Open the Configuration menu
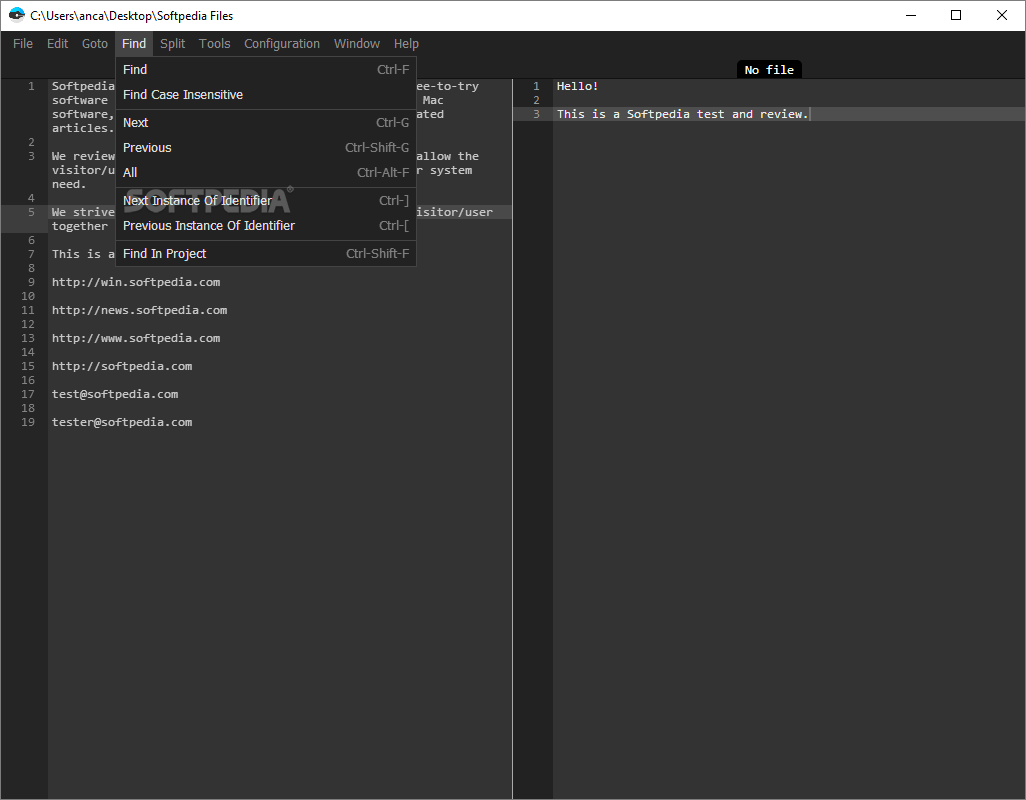1026x800 pixels. coord(282,44)
